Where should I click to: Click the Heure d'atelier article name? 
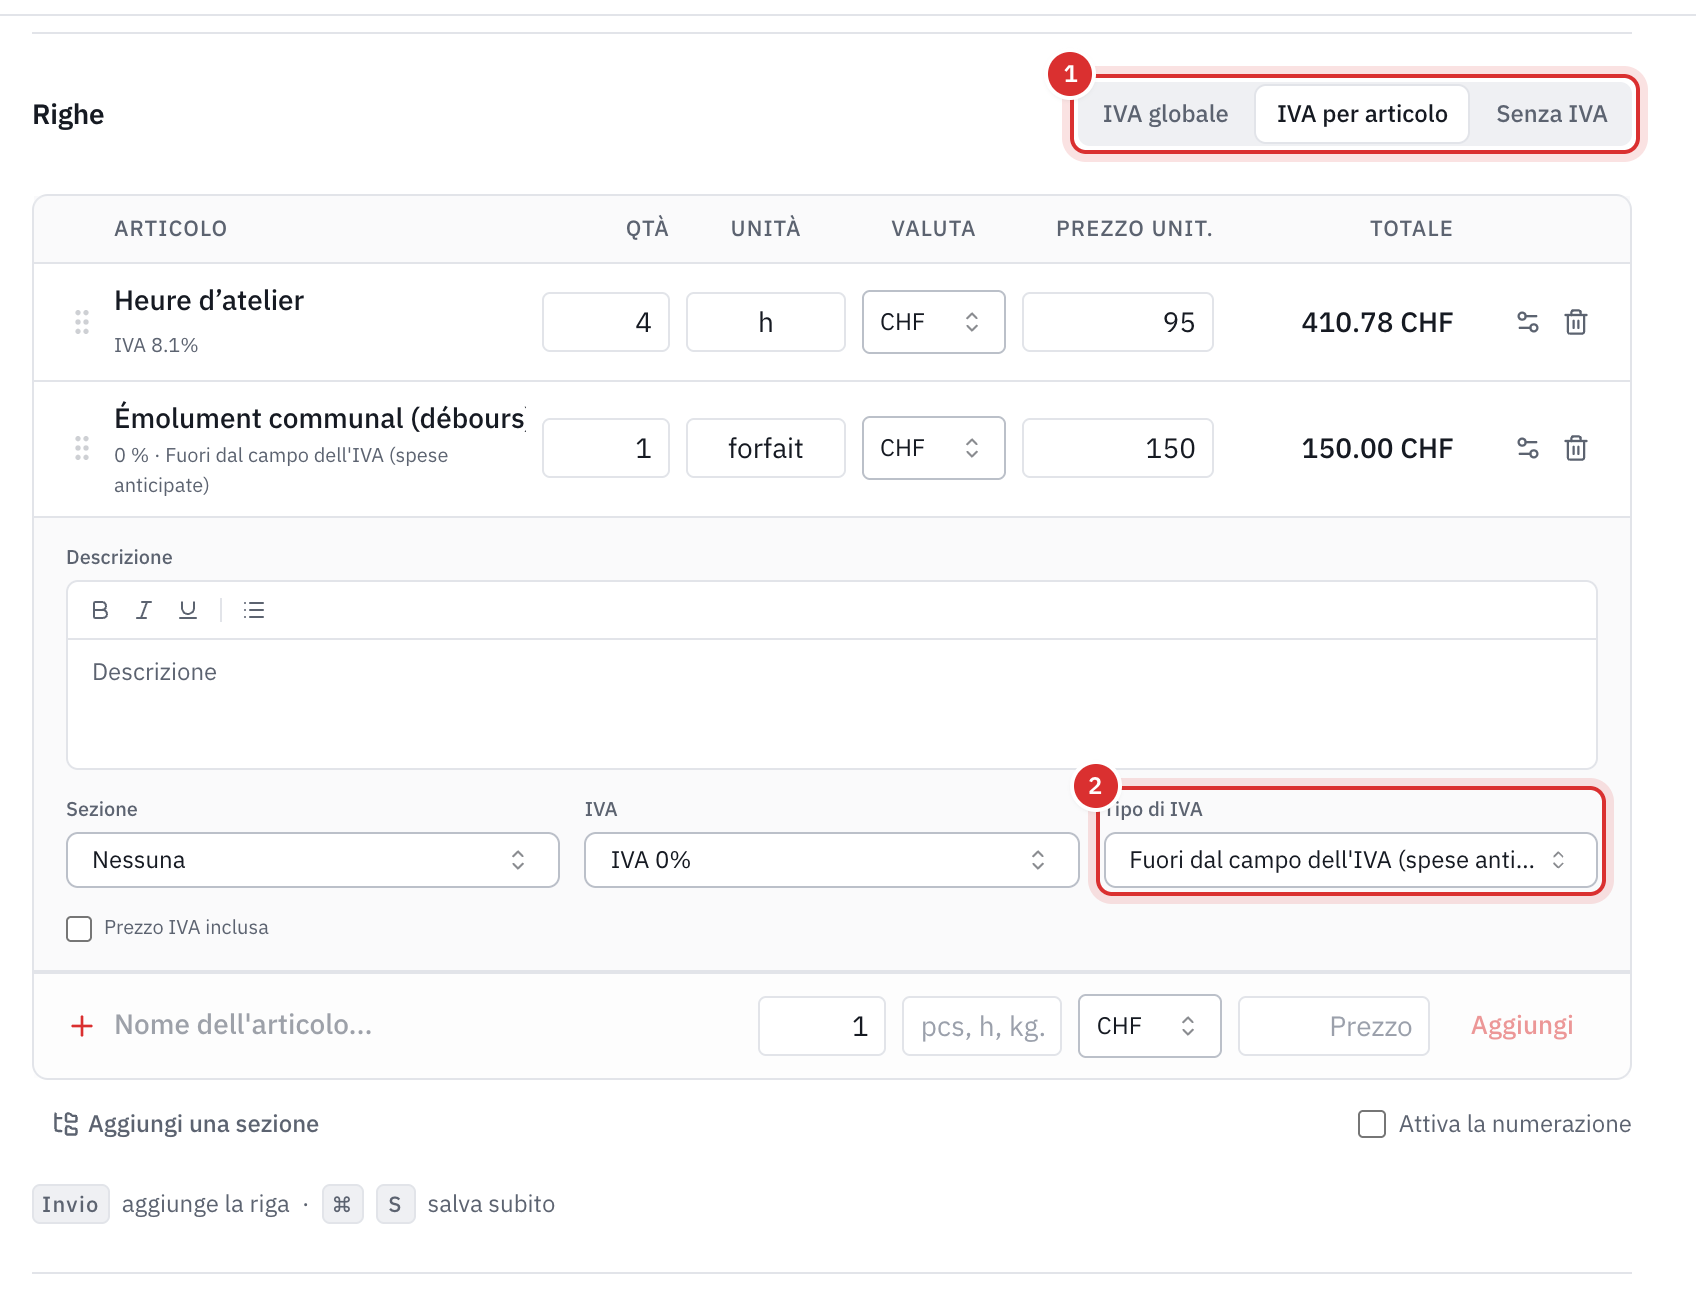(209, 300)
